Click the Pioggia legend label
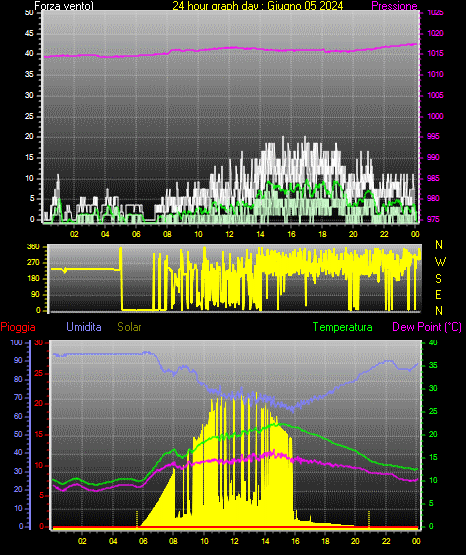The height and width of the screenshot is (555, 466). click(18, 327)
